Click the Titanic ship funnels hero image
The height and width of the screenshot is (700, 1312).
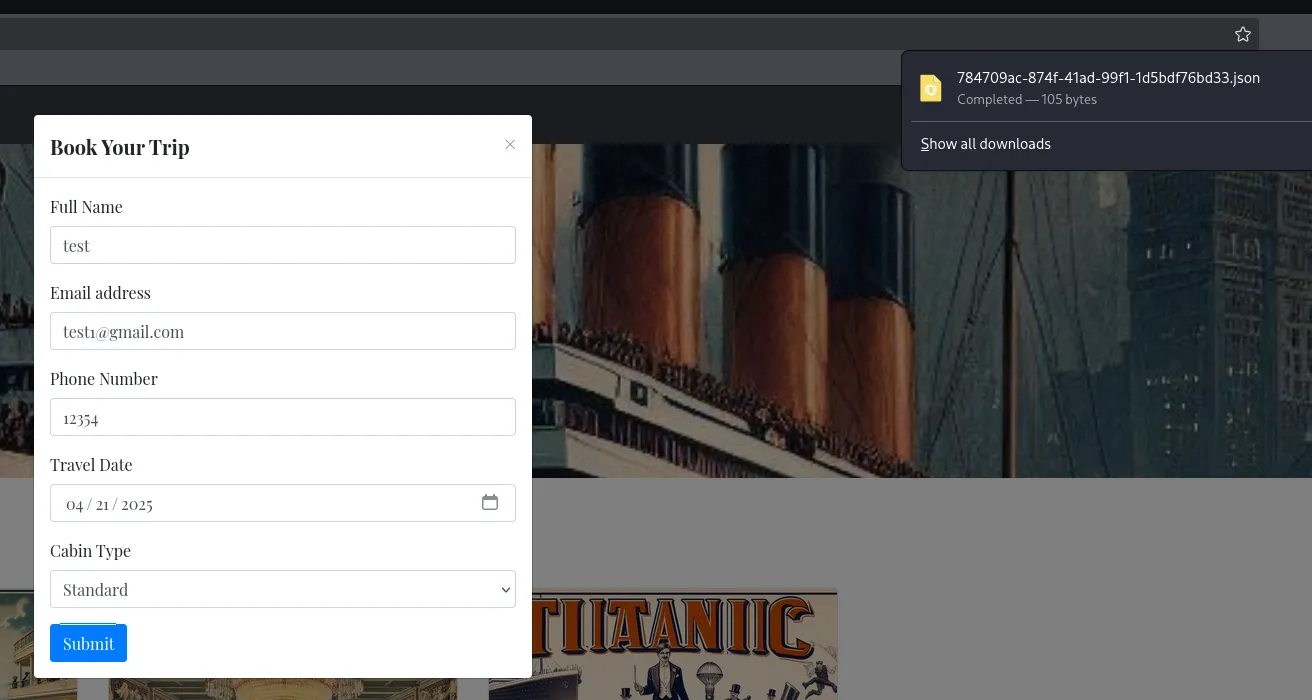pyautogui.click(x=800, y=310)
